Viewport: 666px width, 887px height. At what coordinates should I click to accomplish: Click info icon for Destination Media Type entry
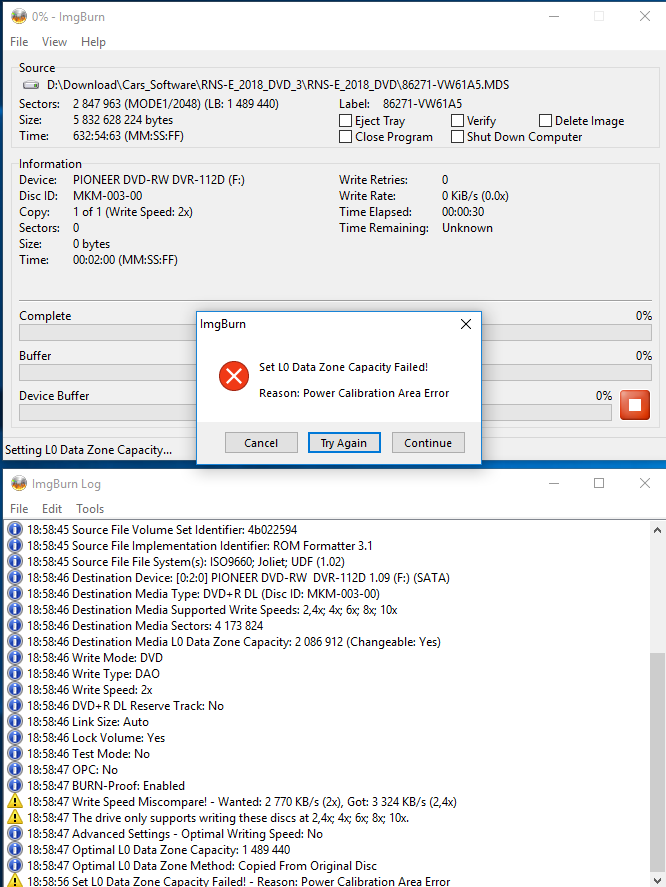click(15, 593)
